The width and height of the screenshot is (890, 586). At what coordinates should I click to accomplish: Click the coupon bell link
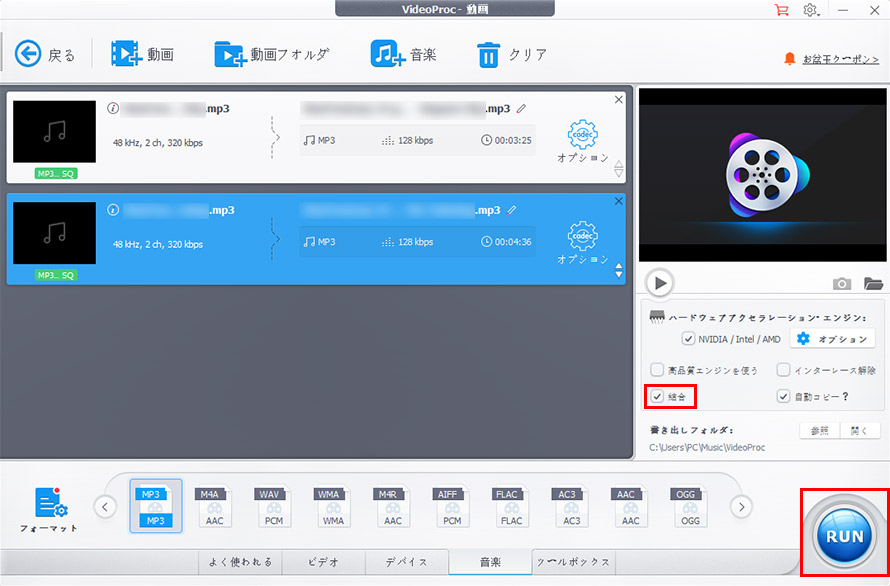click(832, 59)
